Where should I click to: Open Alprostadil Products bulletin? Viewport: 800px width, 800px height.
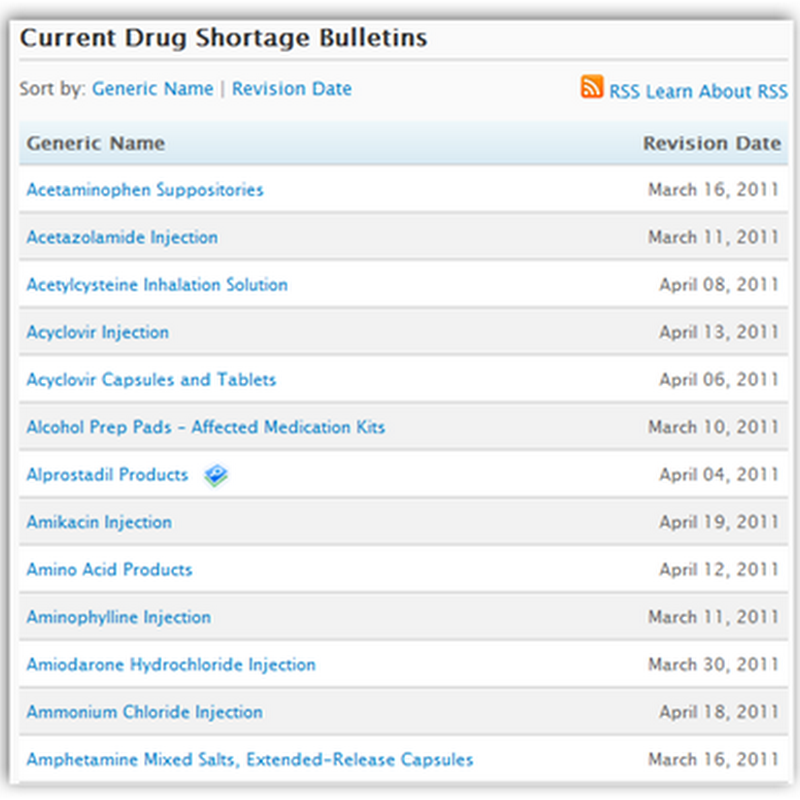pyautogui.click(x=107, y=475)
